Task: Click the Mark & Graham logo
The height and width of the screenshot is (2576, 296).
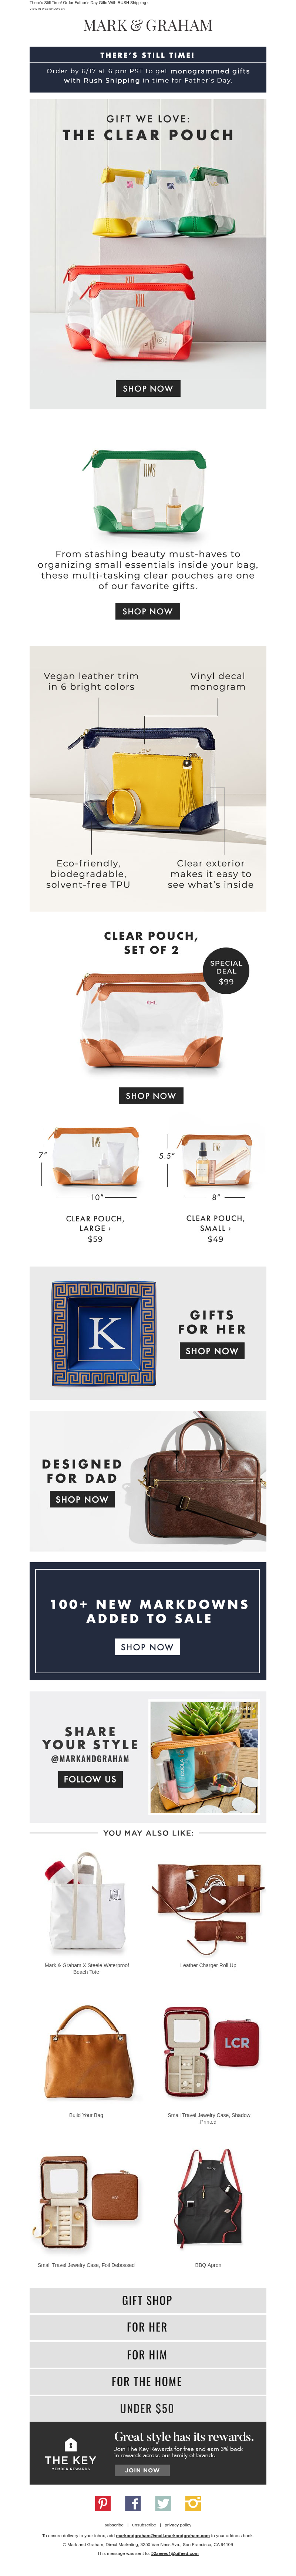Action: pos(148,25)
